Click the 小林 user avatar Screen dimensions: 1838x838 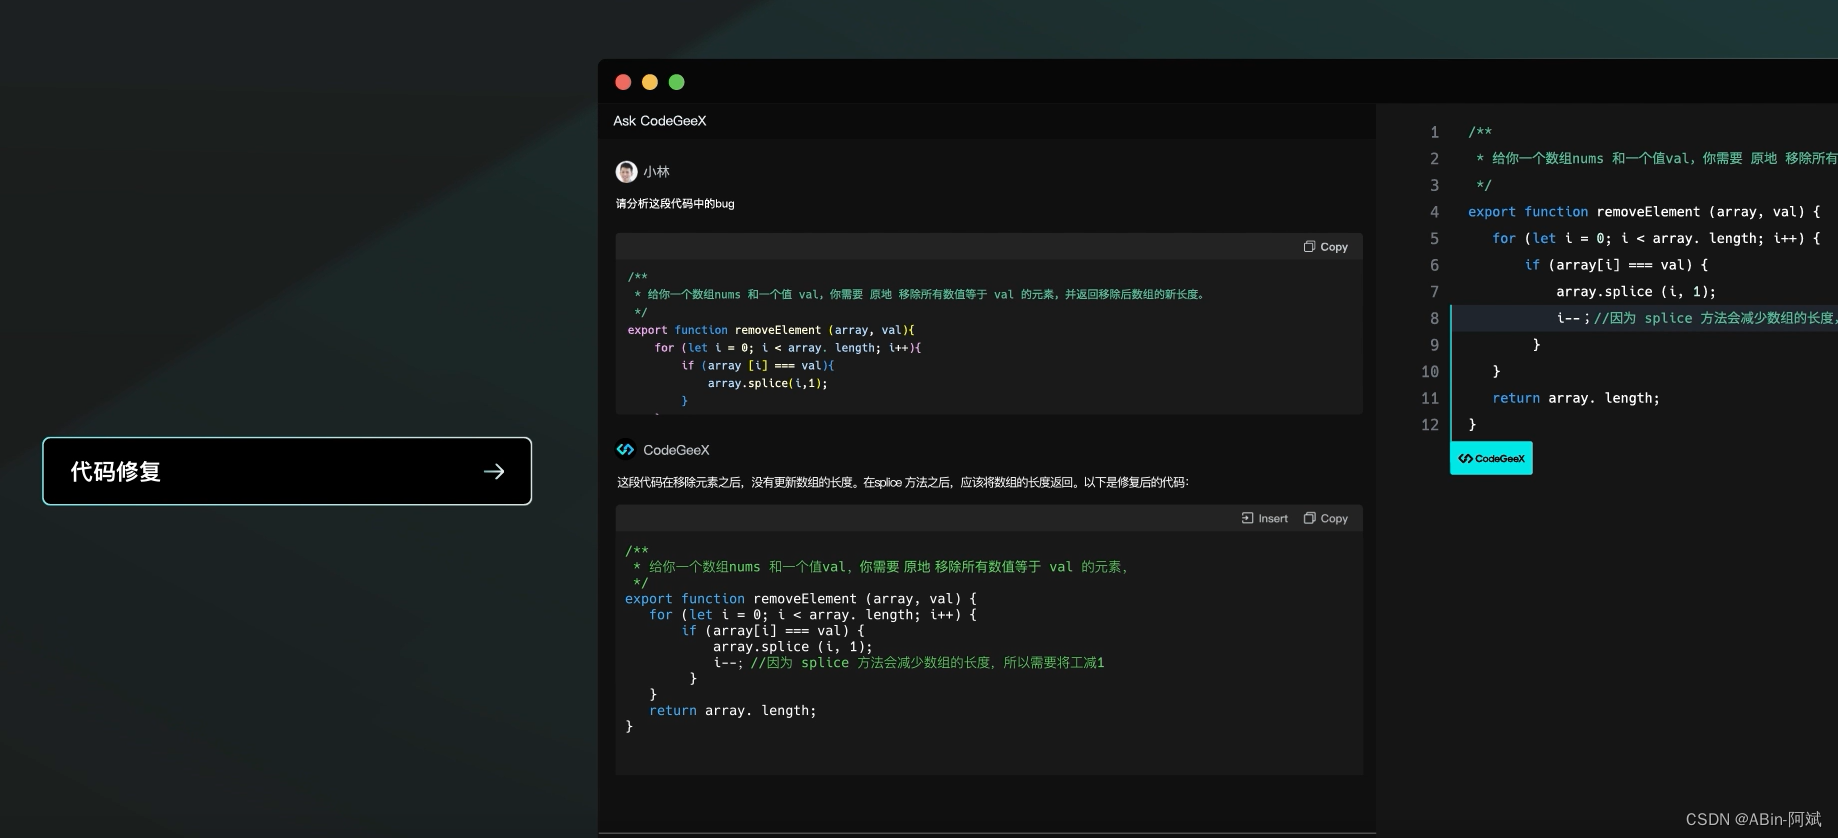coord(626,172)
